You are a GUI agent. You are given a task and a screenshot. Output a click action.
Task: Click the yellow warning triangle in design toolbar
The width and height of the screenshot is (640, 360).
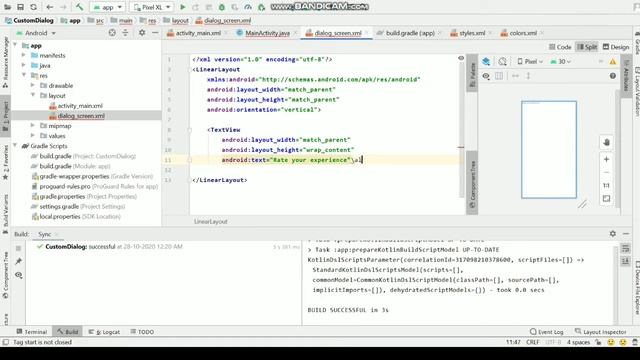pos(613,62)
